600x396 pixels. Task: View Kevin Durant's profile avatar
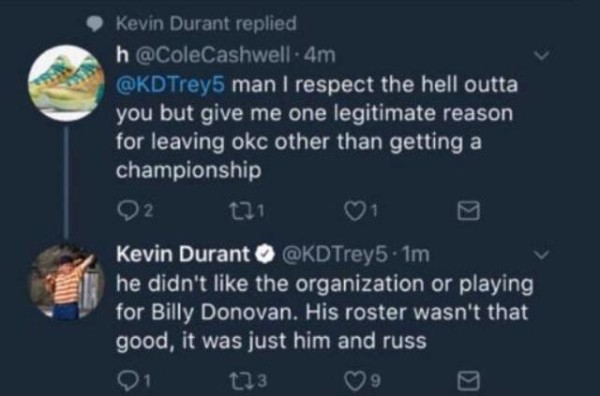(x=67, y=282)
